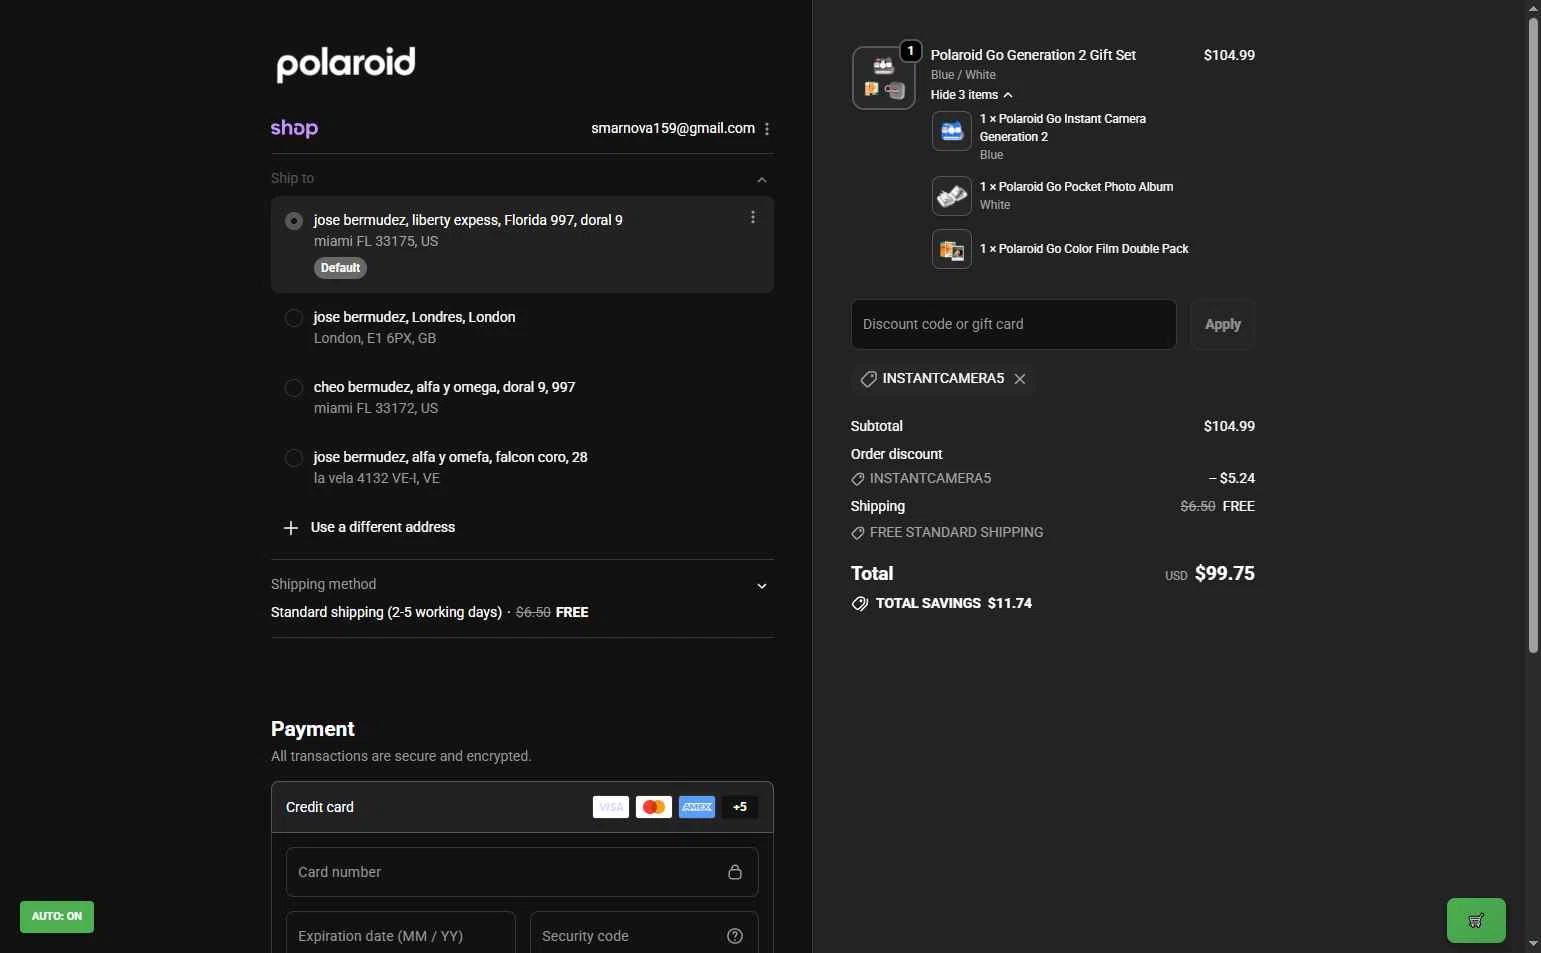Click the Shop Pay logo

tap(294, 128)
